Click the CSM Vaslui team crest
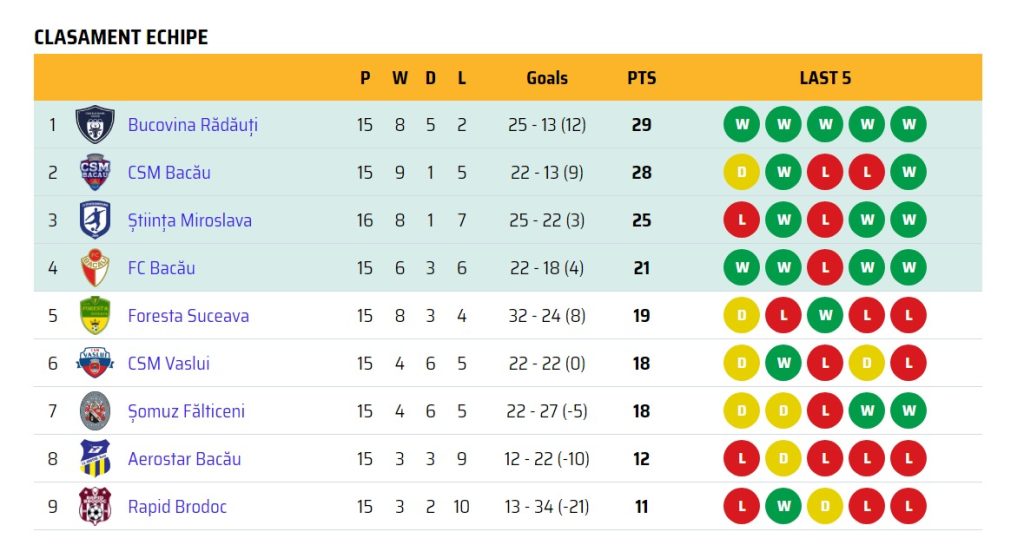 [x=95, y=363]
